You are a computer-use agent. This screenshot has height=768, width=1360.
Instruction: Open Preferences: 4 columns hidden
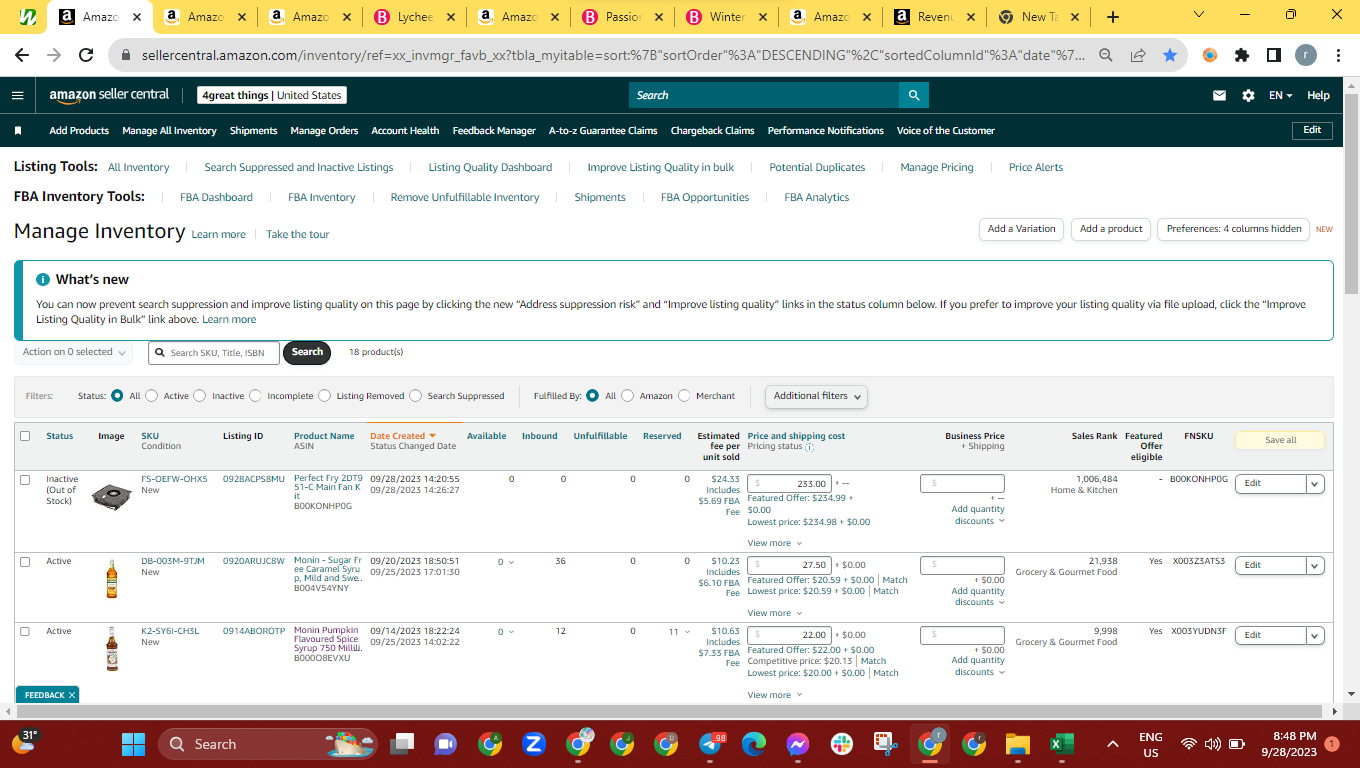point(1233,229)
